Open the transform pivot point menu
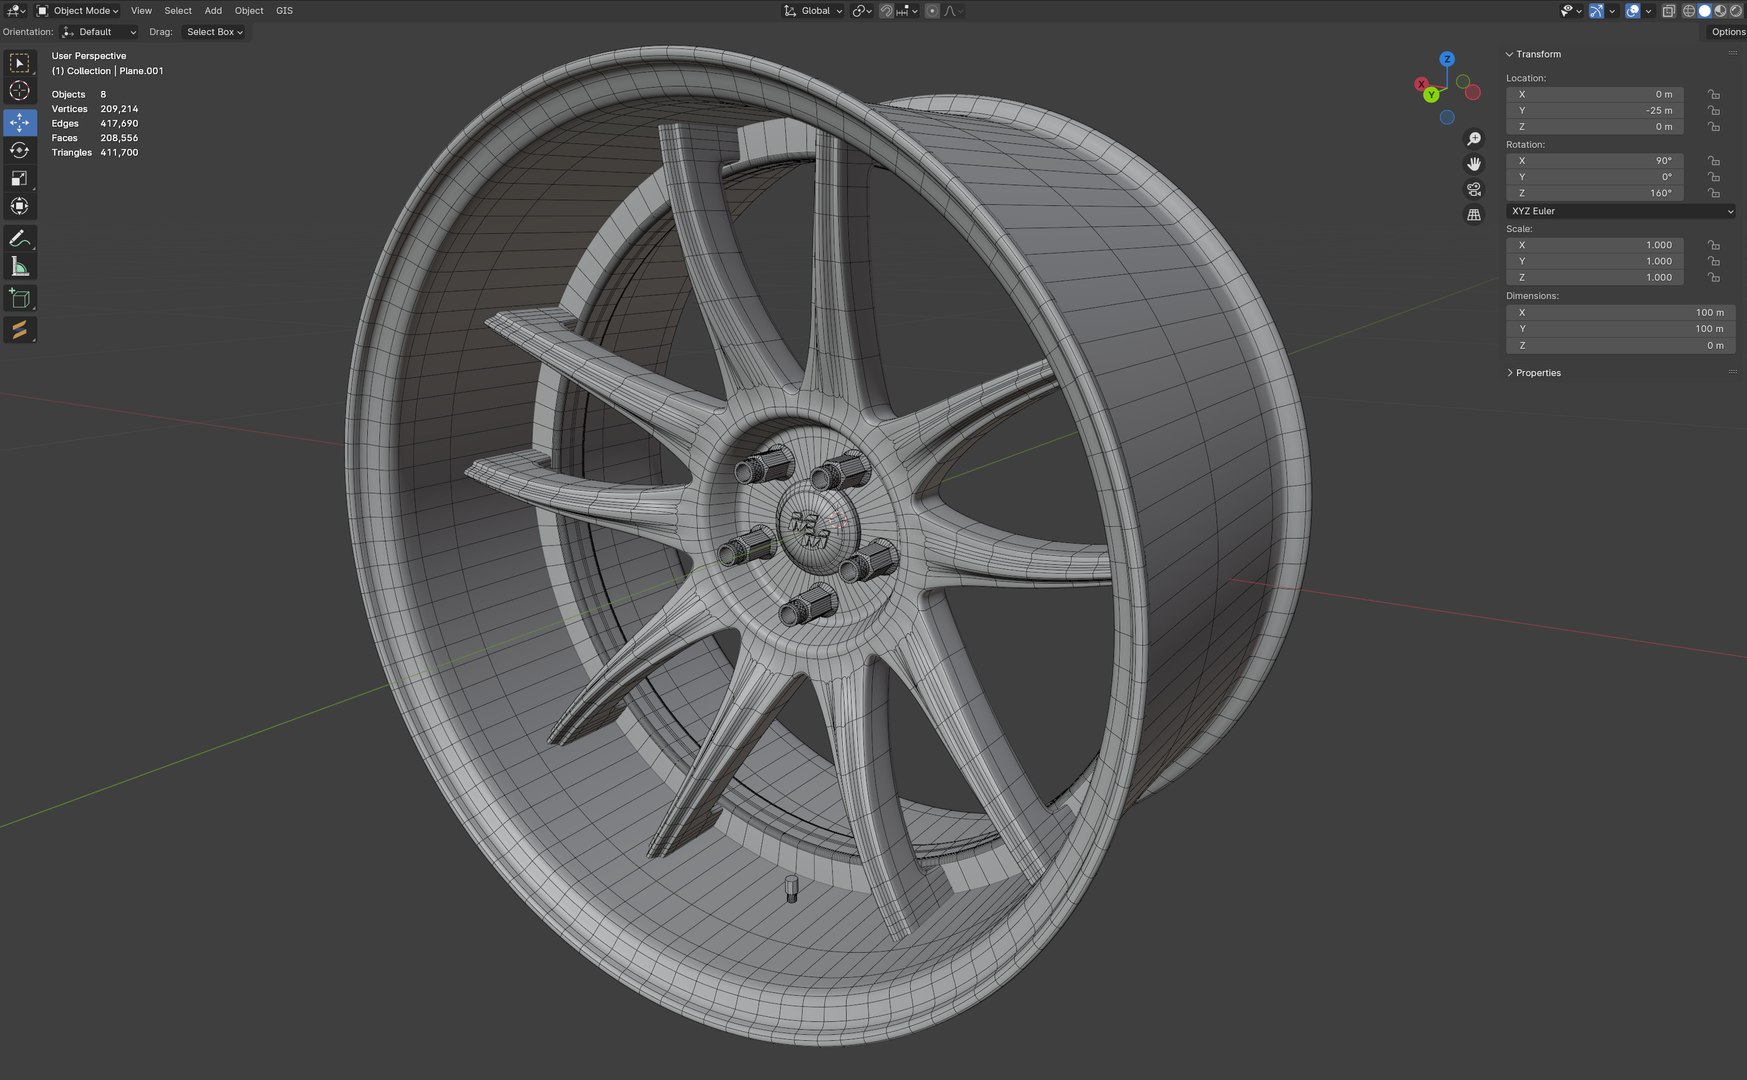Image resolution: width=1747 pixels, height=1080 pixels. (x=862, y=11)
